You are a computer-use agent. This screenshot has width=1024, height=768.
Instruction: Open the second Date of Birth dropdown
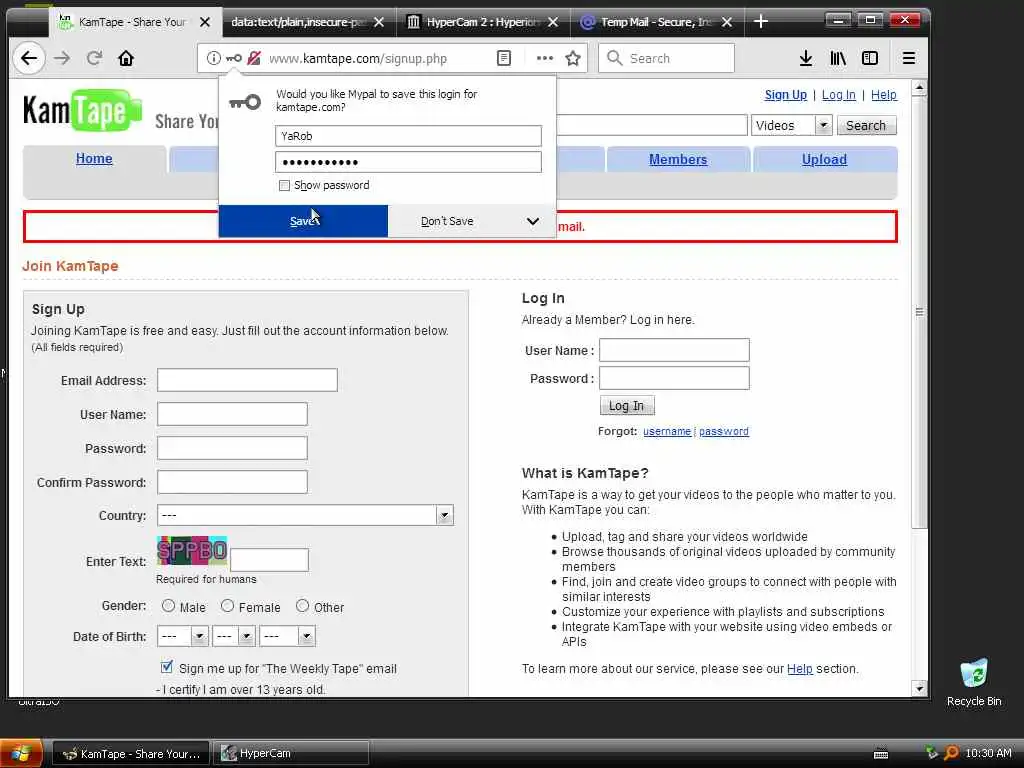tap(234, 636)
